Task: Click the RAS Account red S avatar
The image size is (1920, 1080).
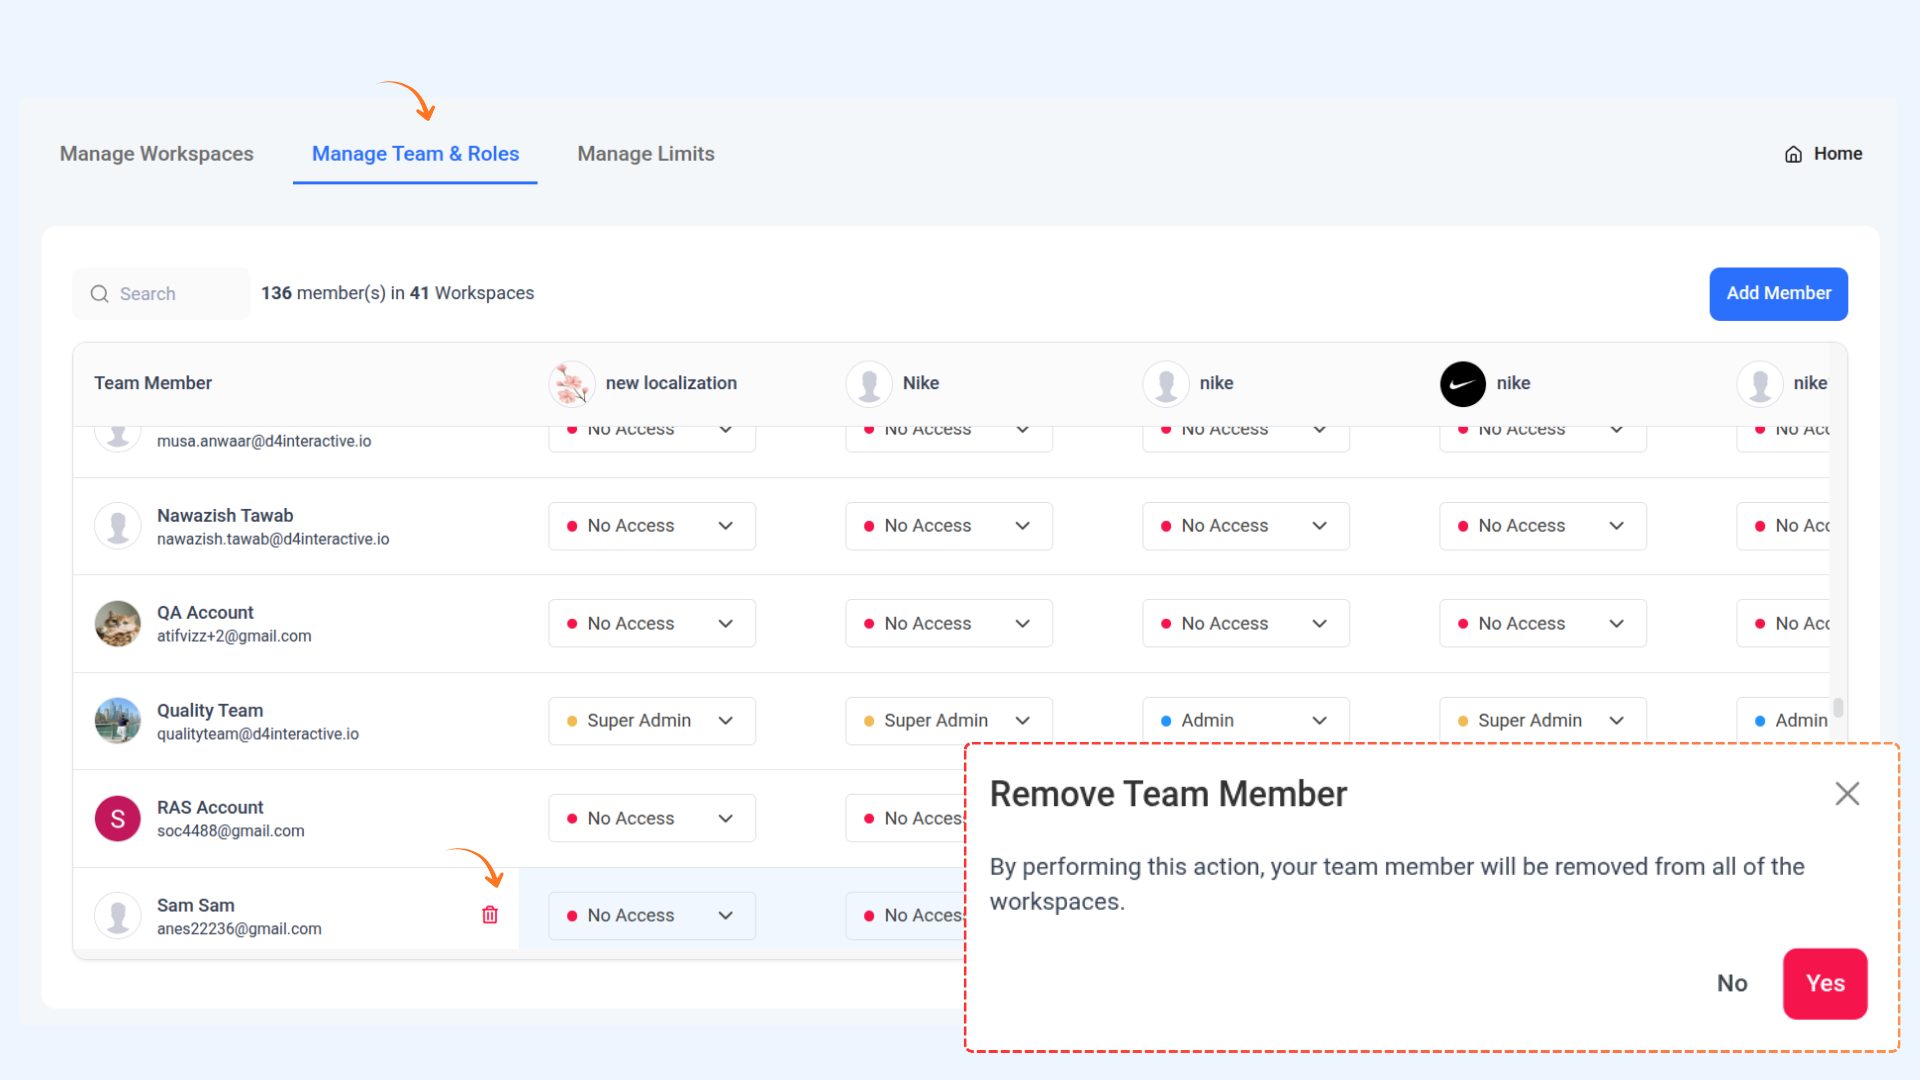Action: pyautogui.click(x=118, y=819)
